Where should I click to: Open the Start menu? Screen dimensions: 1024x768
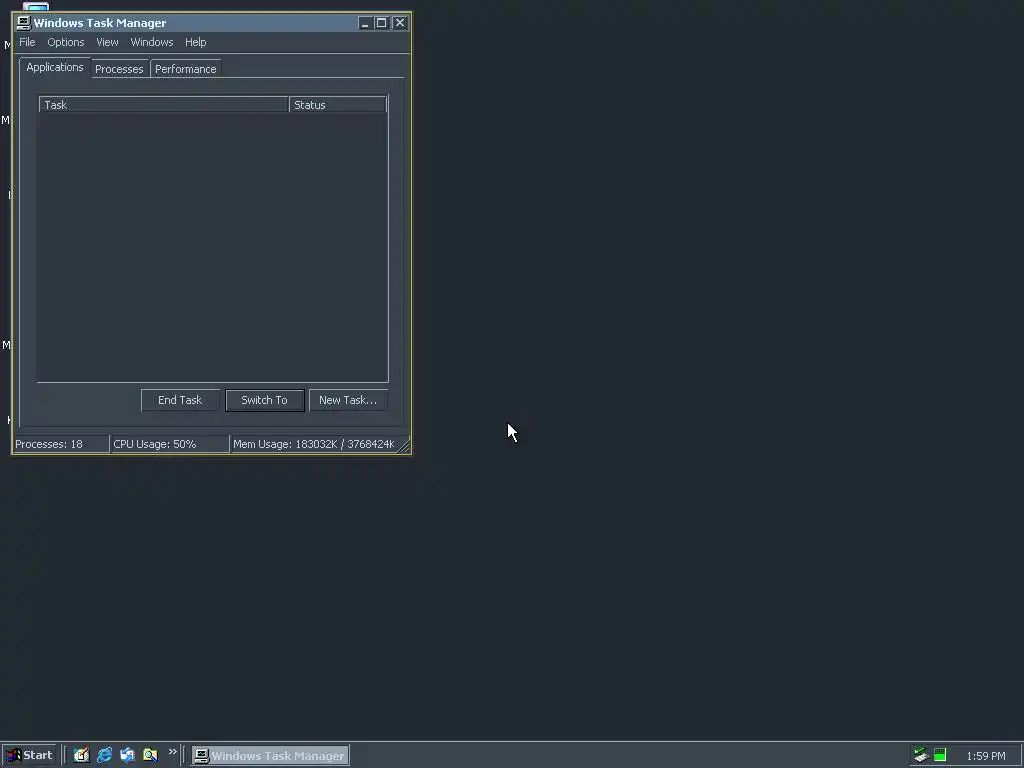tap(30, 755)
